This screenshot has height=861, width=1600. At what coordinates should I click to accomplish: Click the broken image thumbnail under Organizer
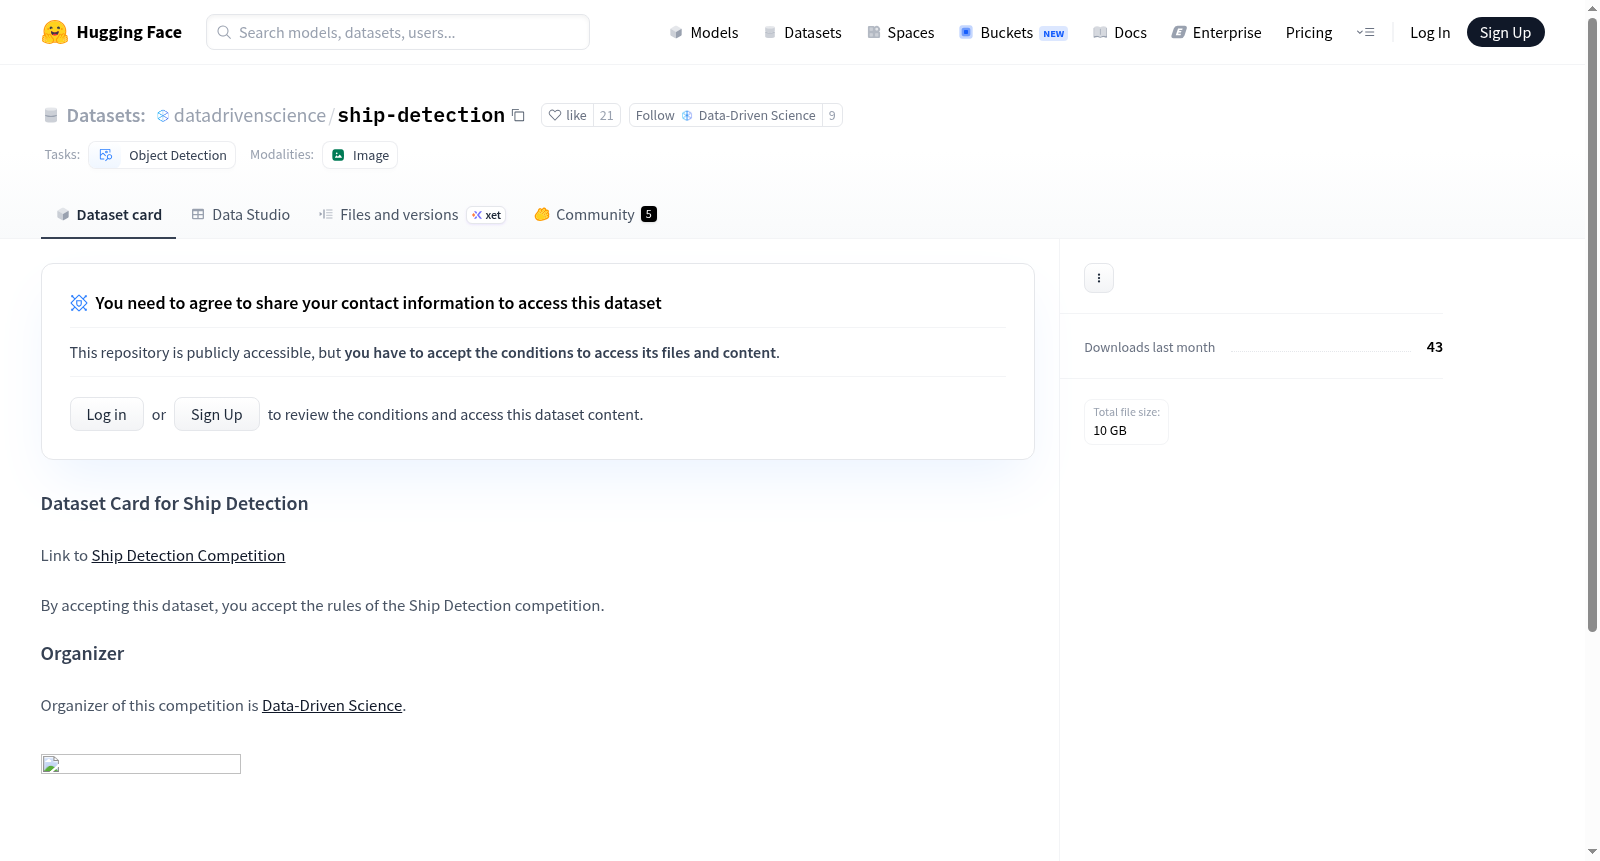tap(141, 764)
